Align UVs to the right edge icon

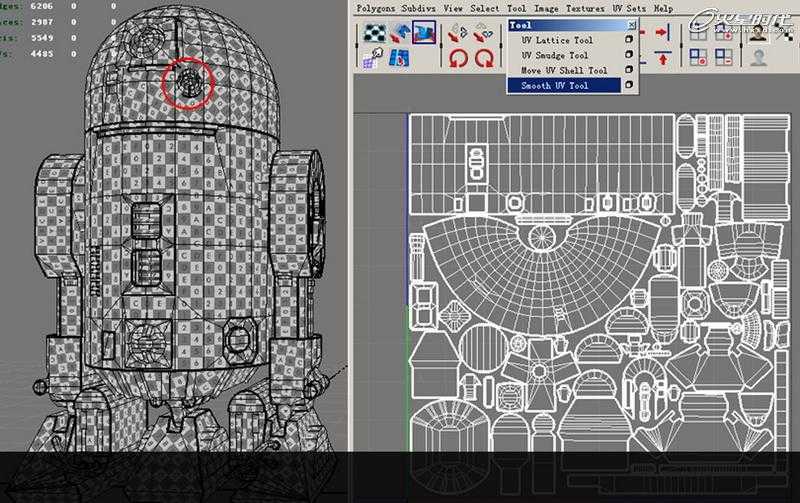click(x=662, y=33)
